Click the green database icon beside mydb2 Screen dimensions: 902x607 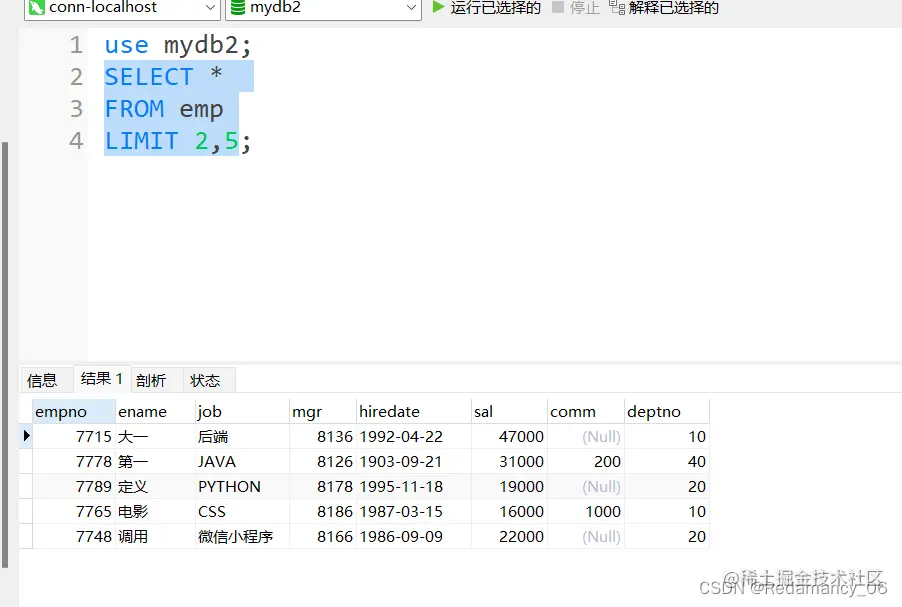click(x=238, y=7)
